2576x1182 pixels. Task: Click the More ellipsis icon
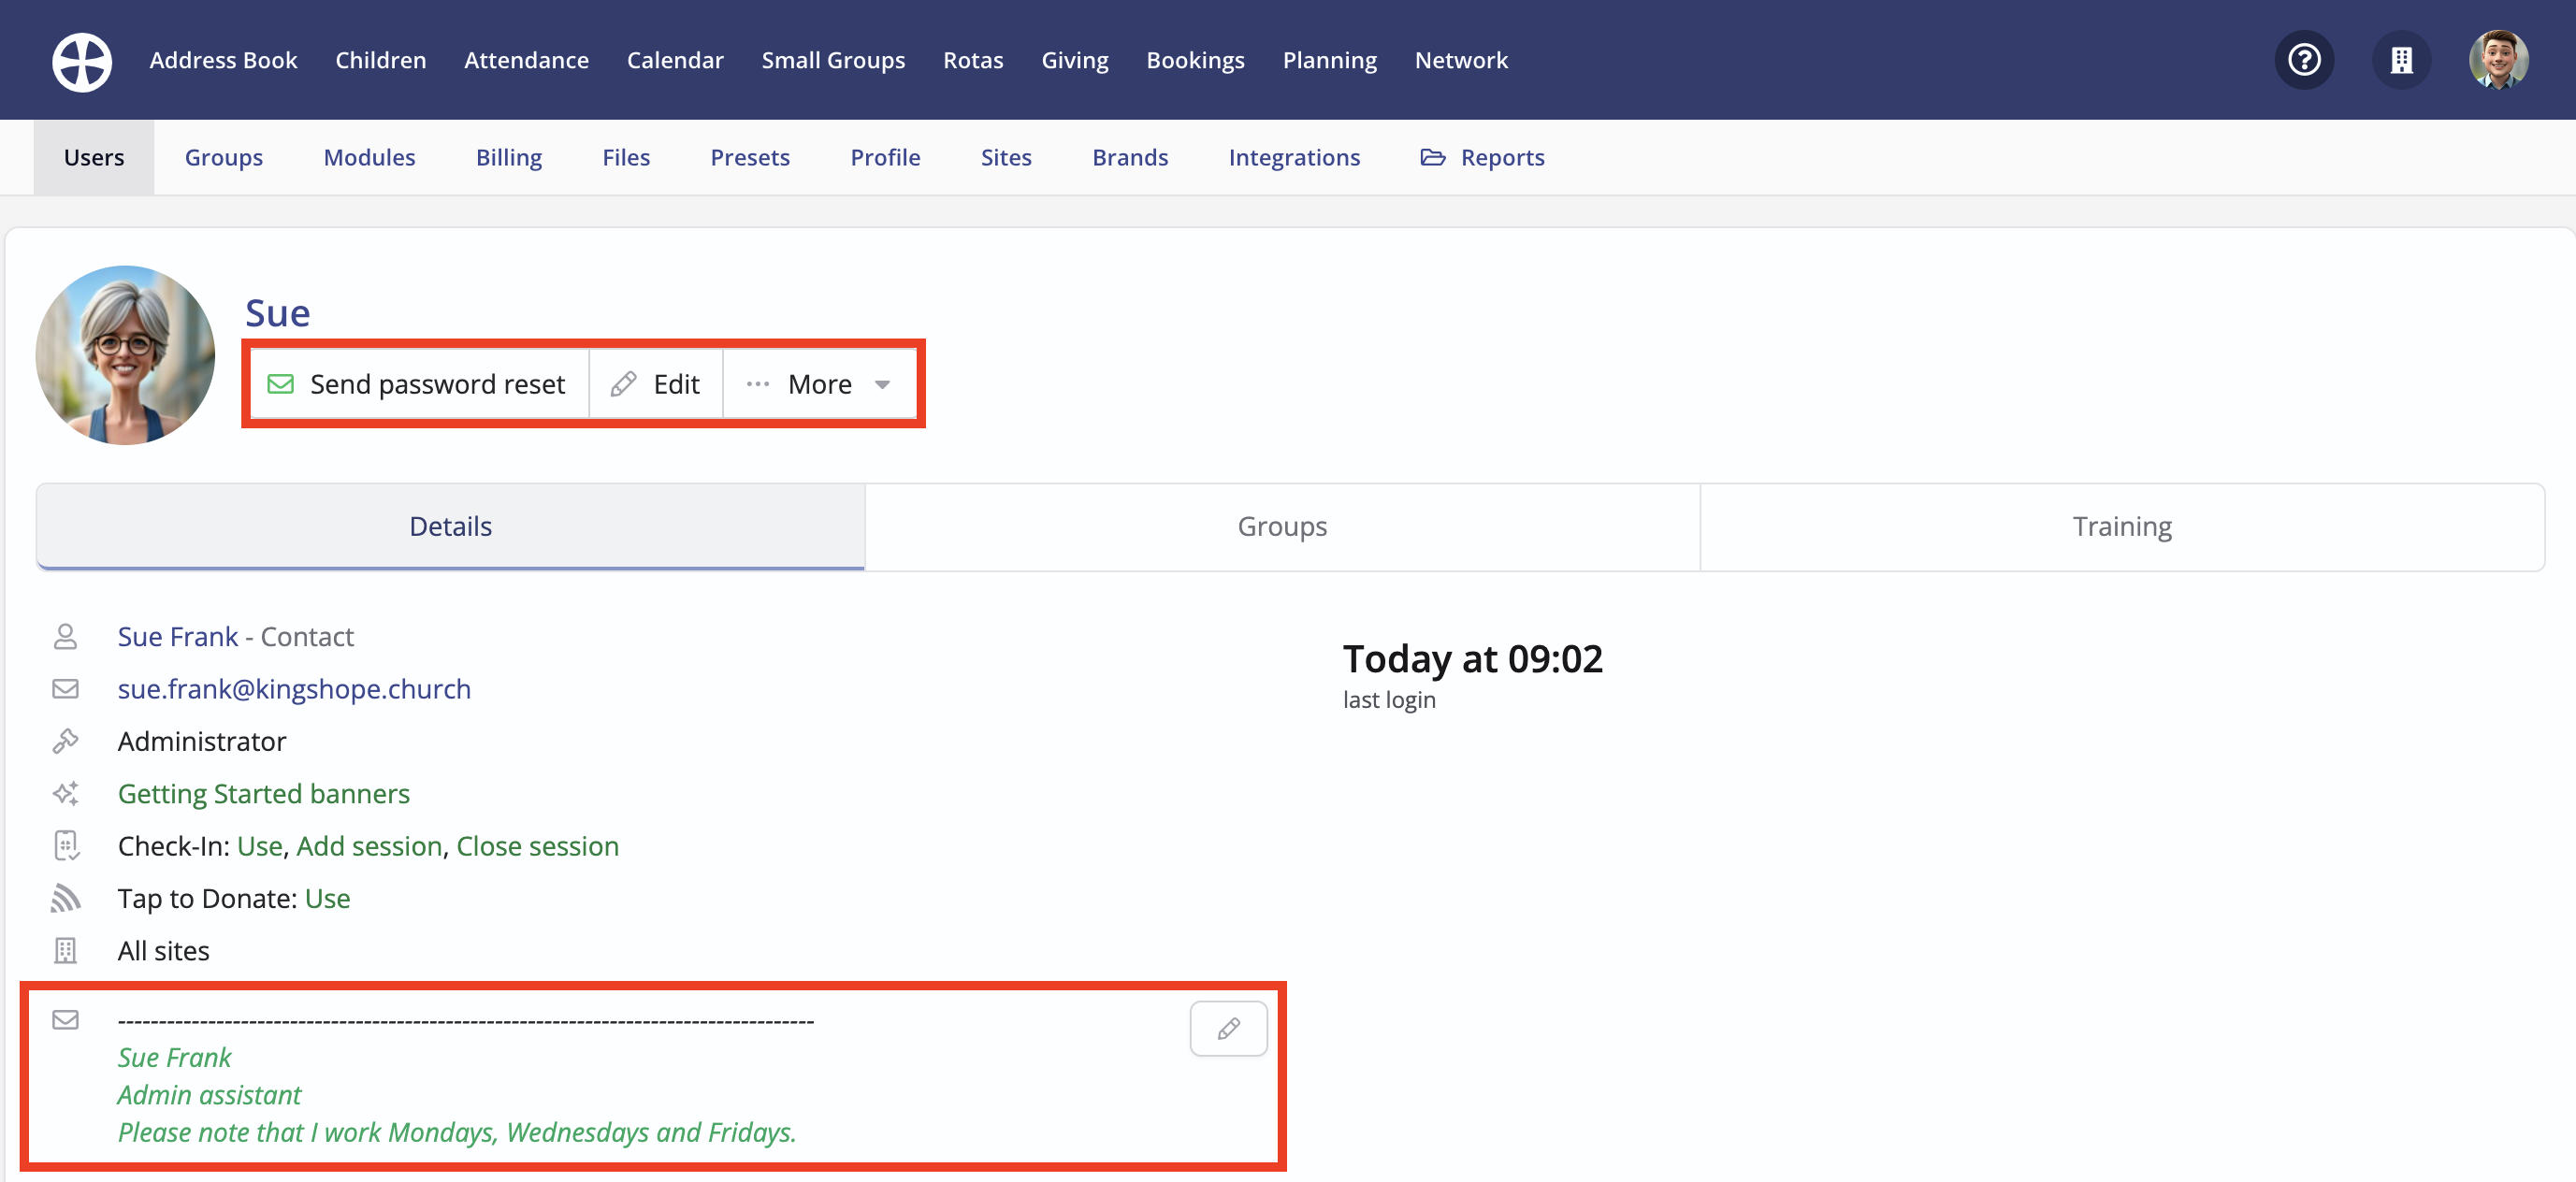[758, 384]
